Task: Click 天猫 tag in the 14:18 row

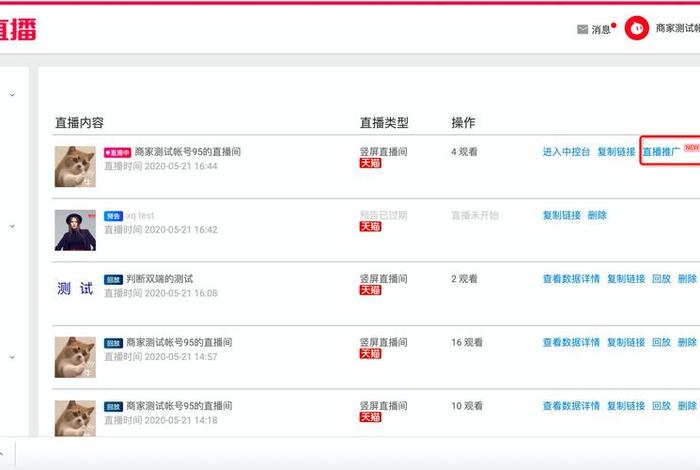Action: pyautogui.click(x=371, y=417)
